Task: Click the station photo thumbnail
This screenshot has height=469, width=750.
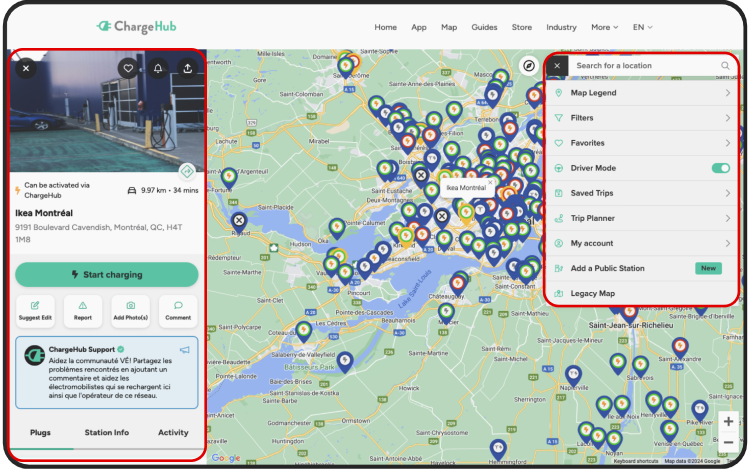Action: click(107, 111)
